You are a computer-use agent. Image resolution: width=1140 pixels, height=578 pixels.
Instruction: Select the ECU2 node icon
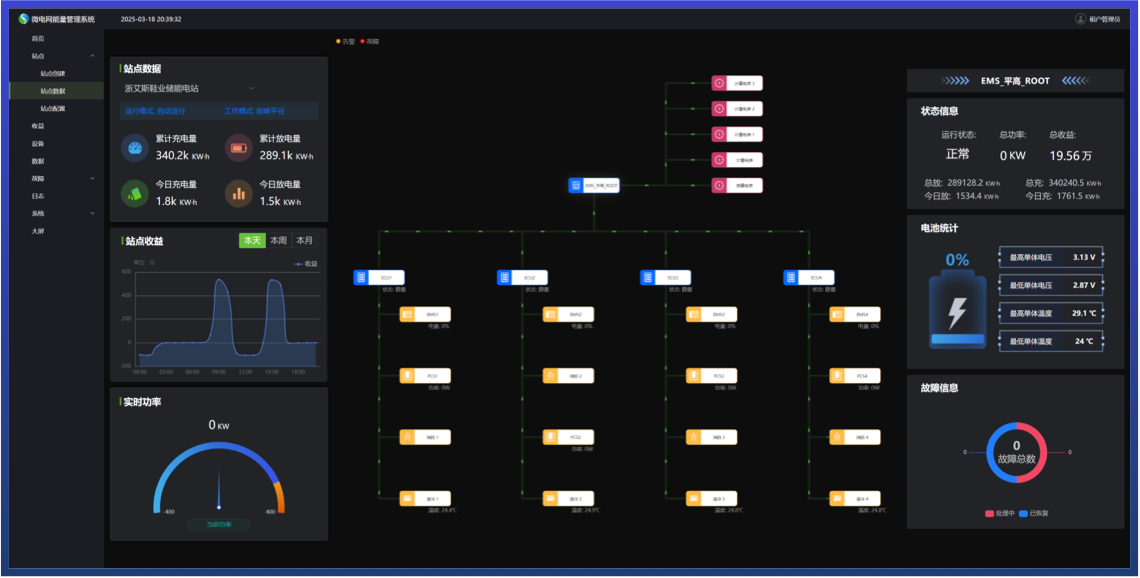pos(504,277)
